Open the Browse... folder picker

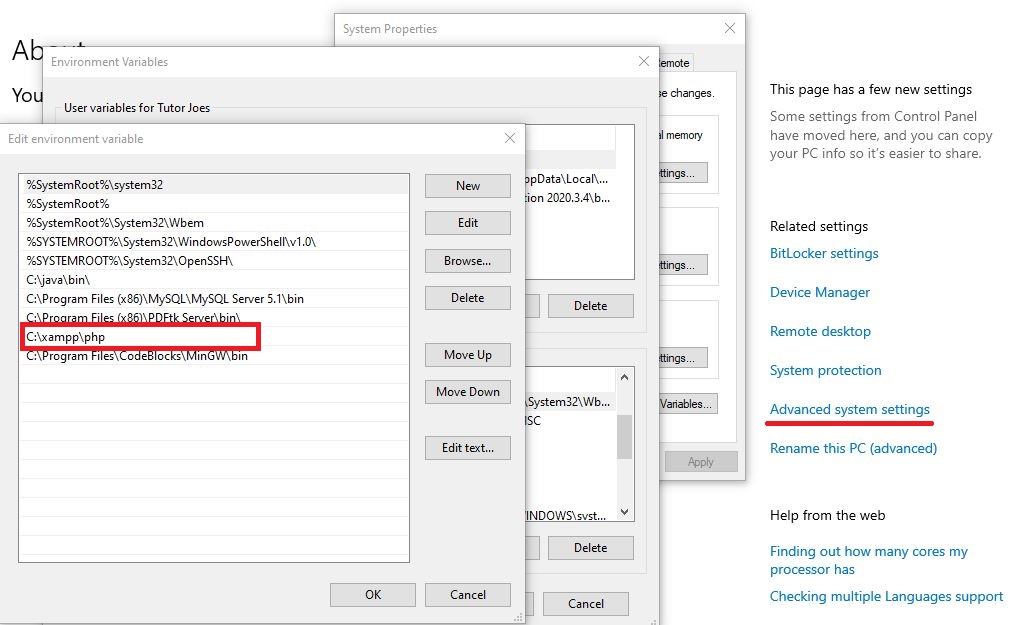click(467, 261)
